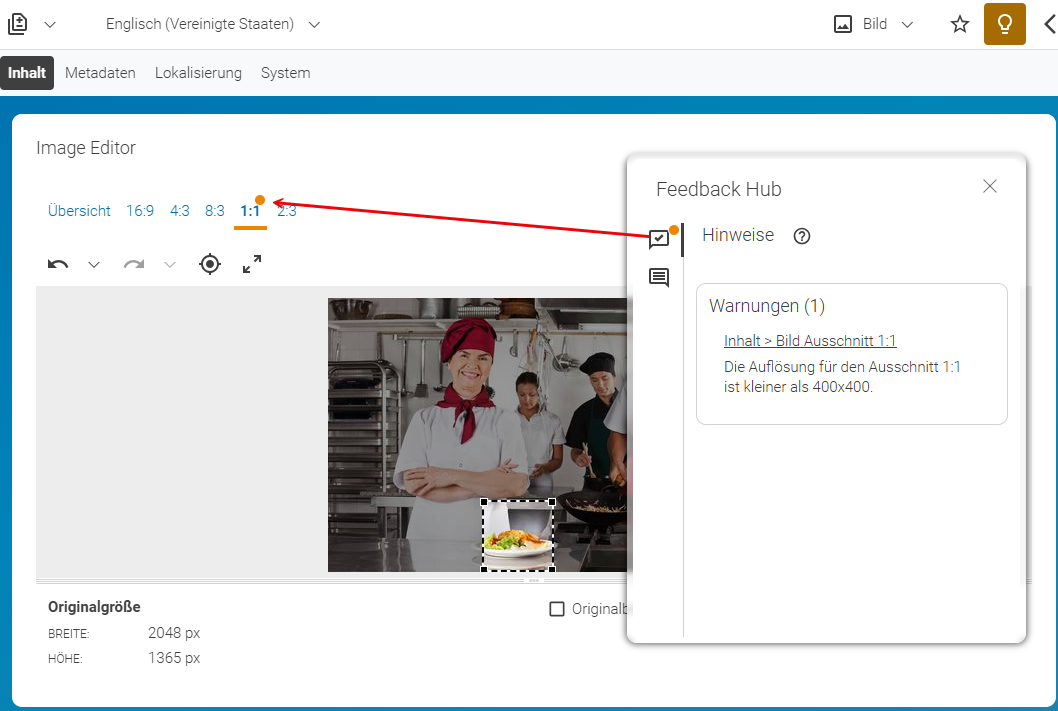Open the Hinweise feedback icon tab
The image size is (1058, 711).
(659, 239)
